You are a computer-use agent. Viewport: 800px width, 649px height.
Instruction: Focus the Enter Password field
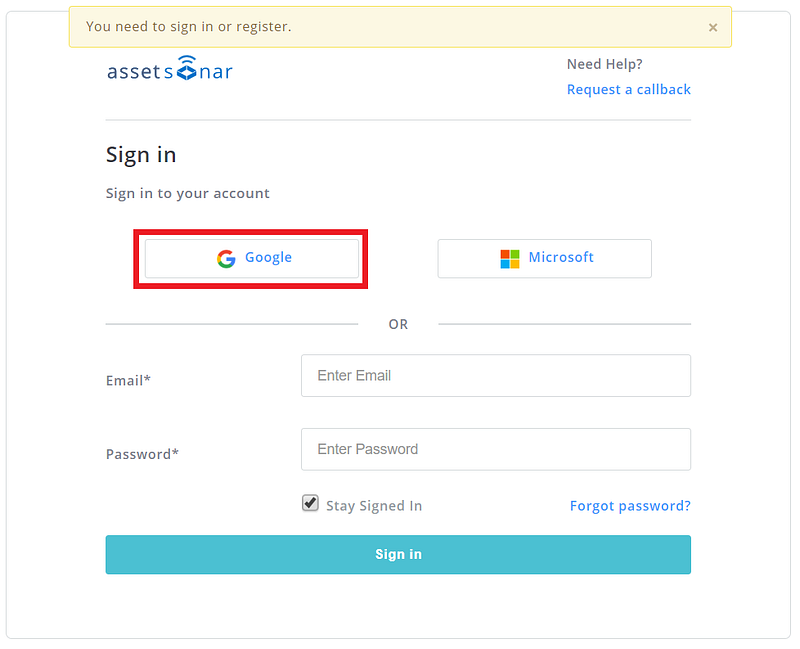(495, 449)
